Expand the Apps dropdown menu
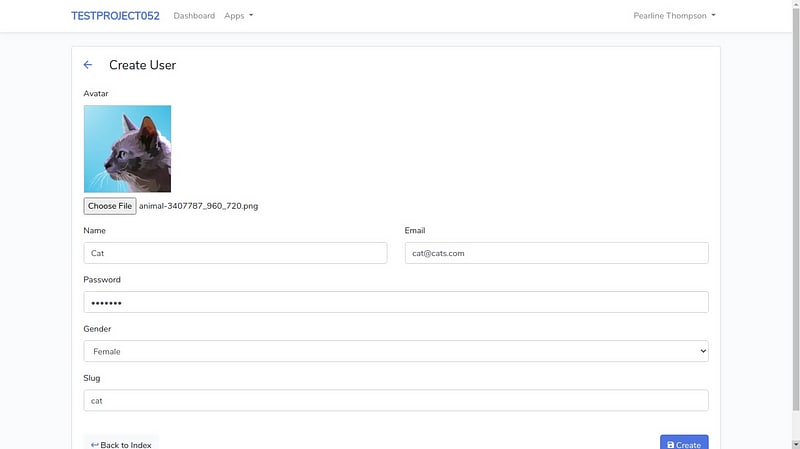Viewport: 800px width, 449px height. pos(238,16)
